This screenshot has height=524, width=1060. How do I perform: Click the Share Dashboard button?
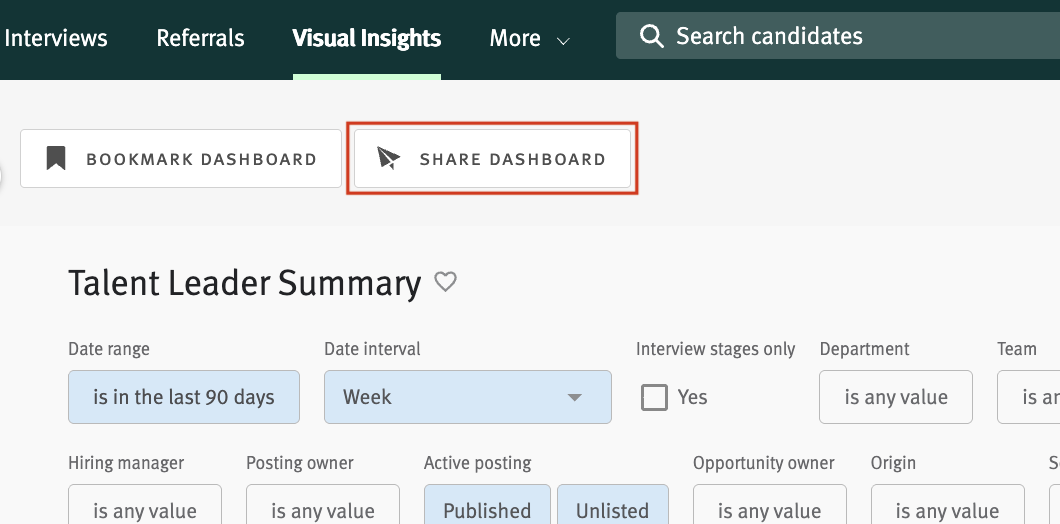(492, 159)
